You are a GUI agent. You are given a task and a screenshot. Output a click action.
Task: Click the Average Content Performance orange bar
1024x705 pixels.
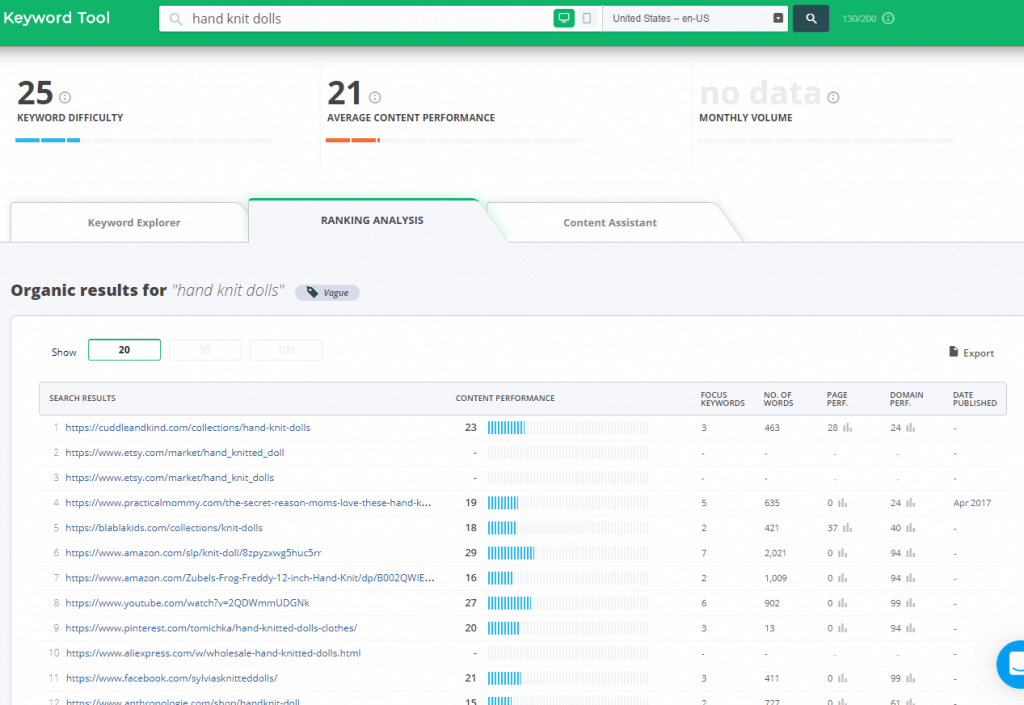coord(353,140)
